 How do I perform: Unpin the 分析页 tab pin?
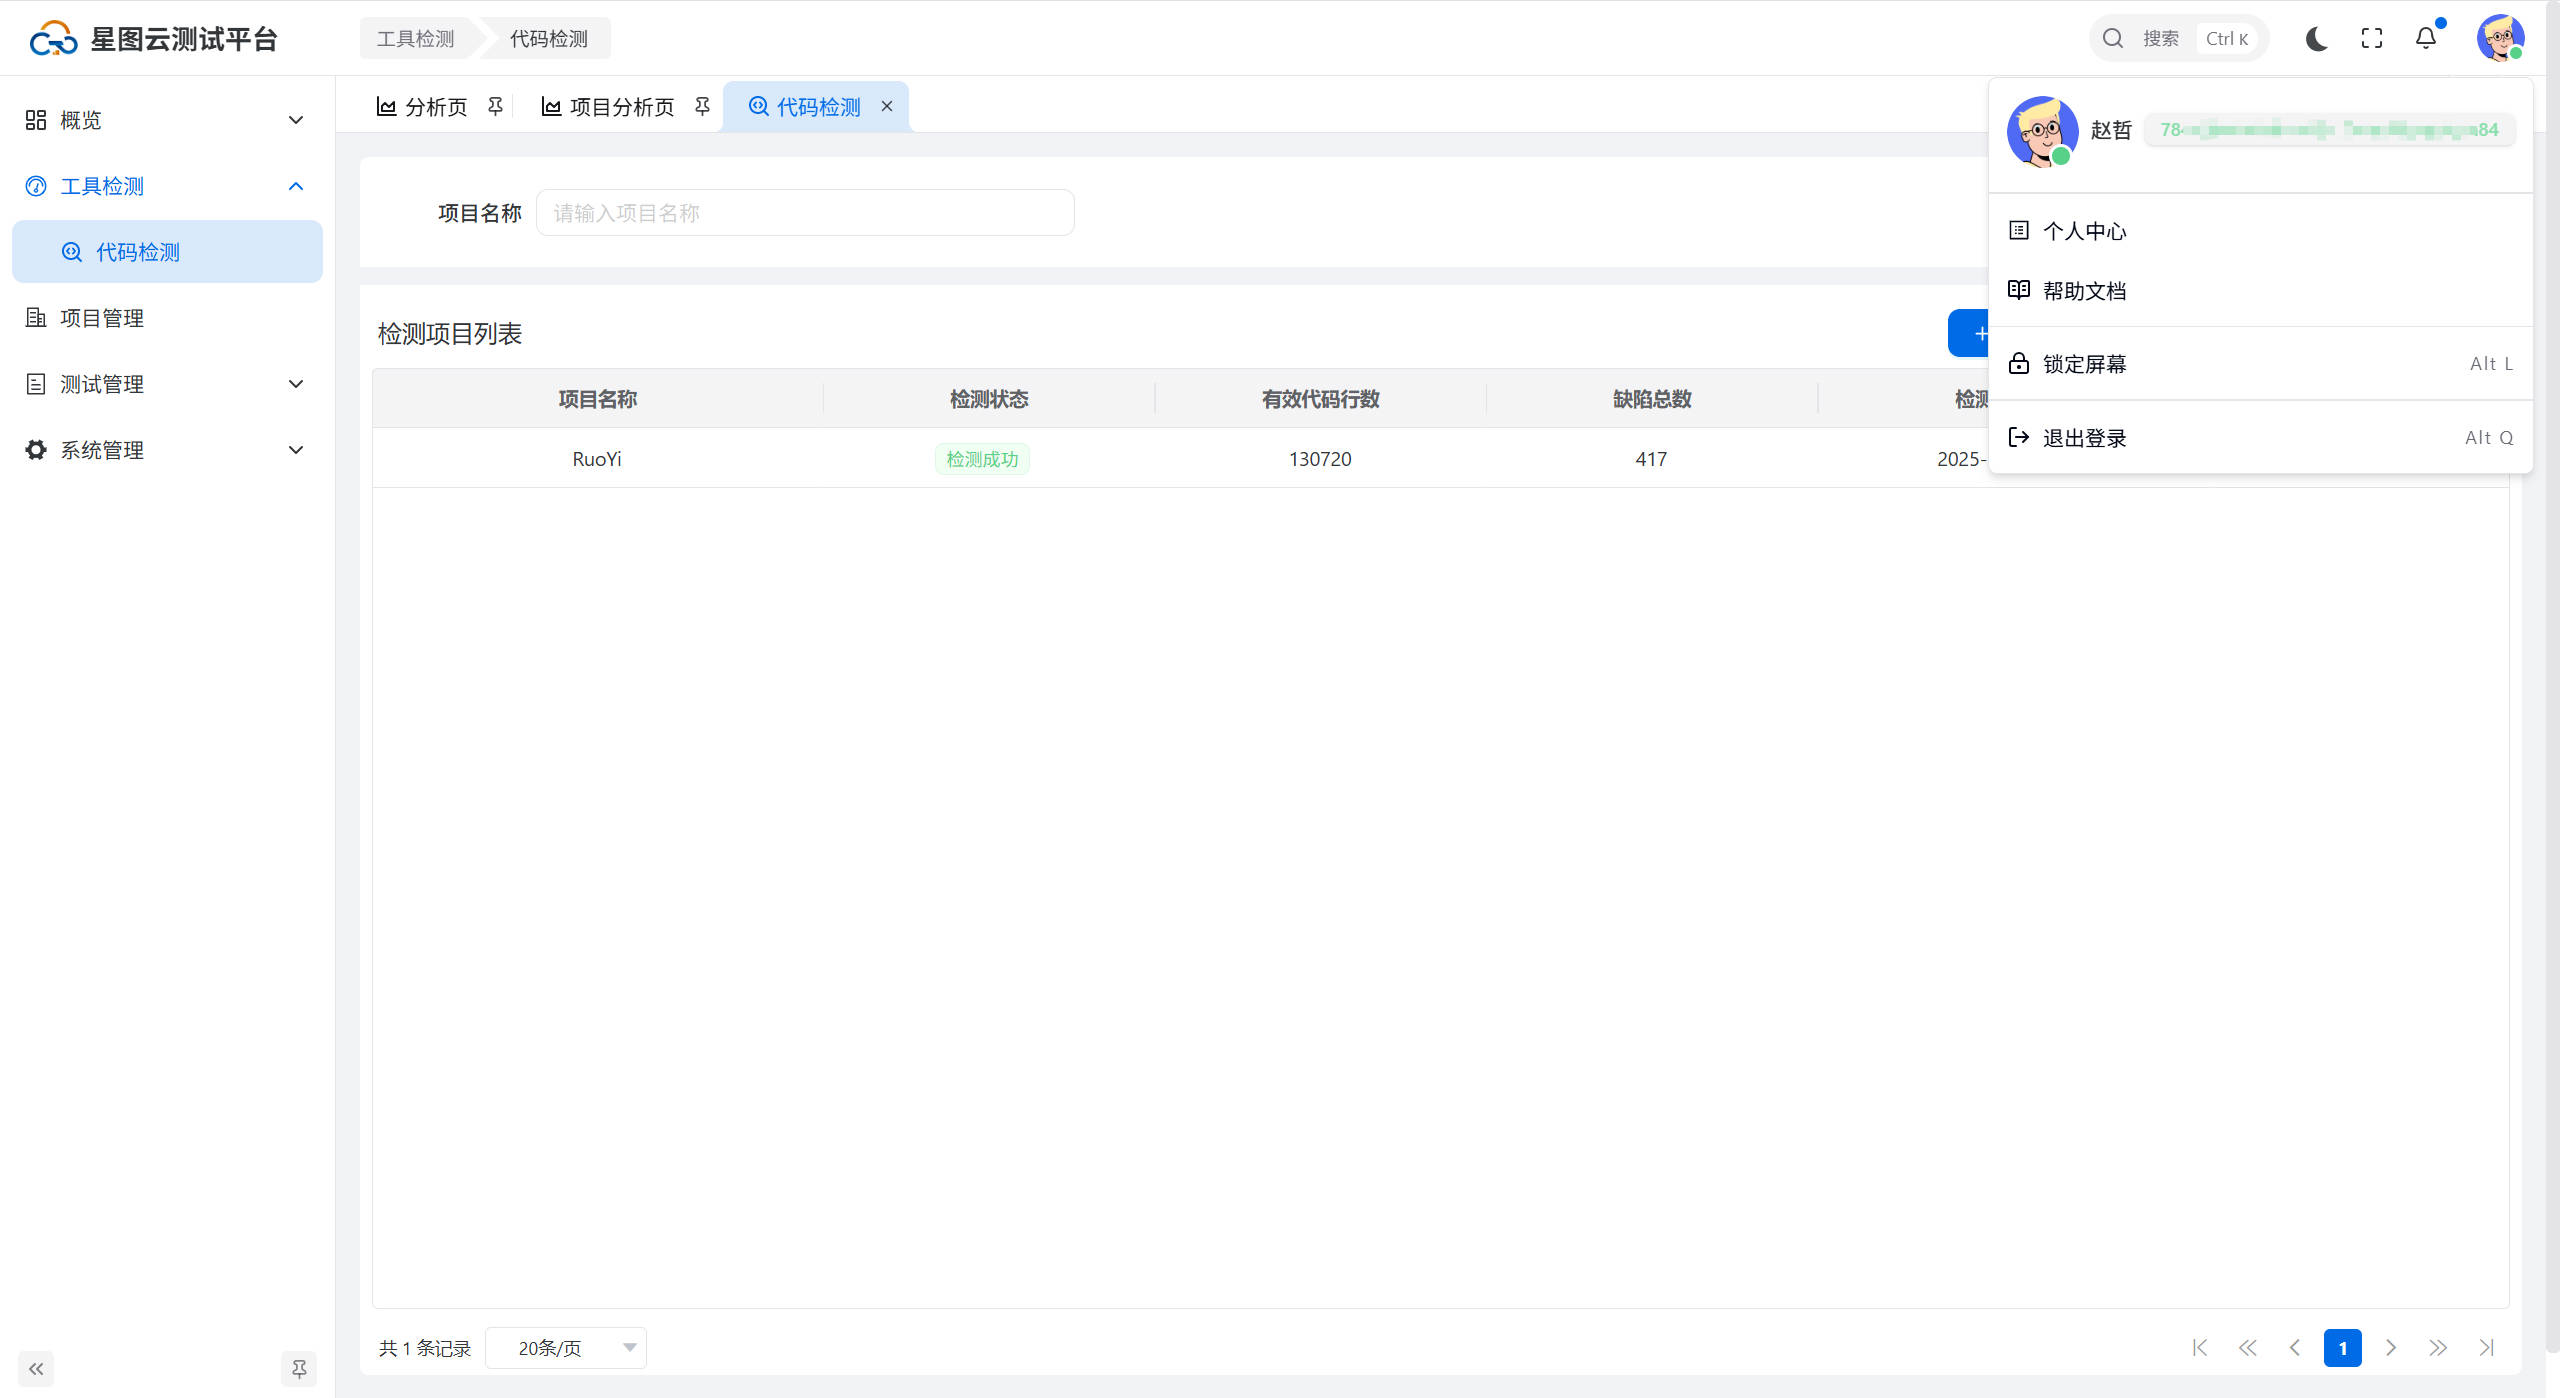[x=495, y=106]
